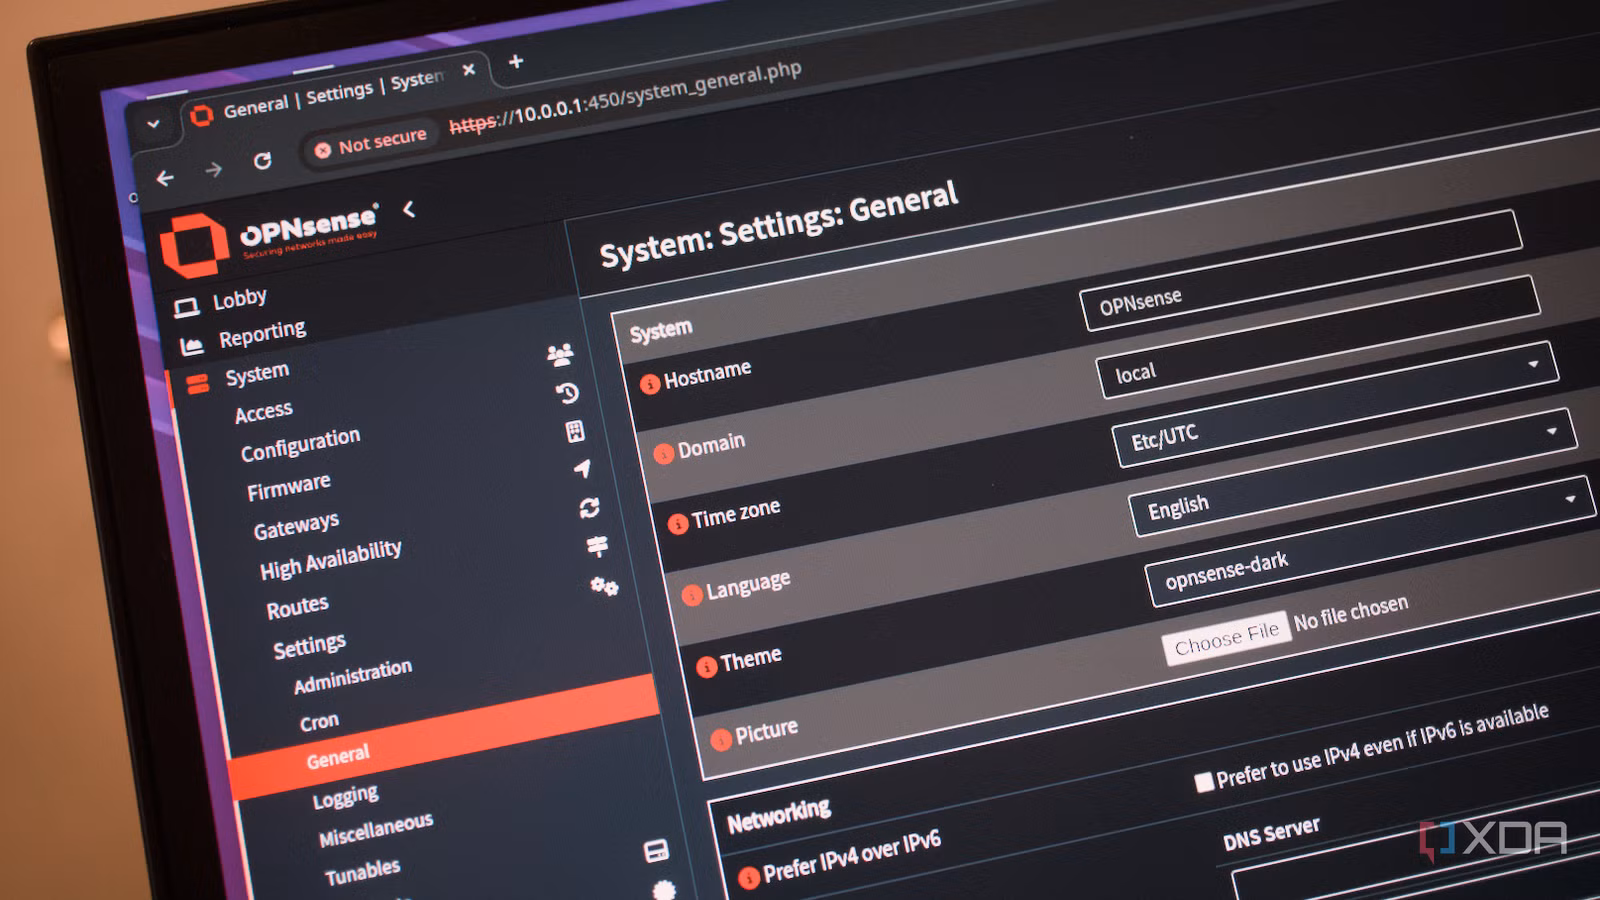The image size is (1600, 900).
Task: Click the info icon beside Prefer IPv4 over IPv6
Action: (x=749, y=878)
